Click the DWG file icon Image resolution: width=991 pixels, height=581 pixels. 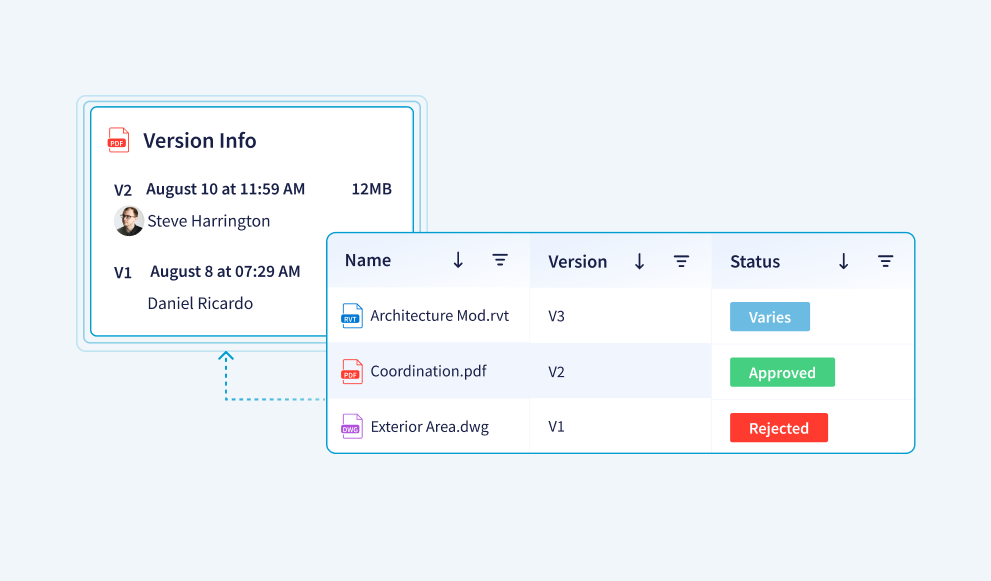point(351,427)
